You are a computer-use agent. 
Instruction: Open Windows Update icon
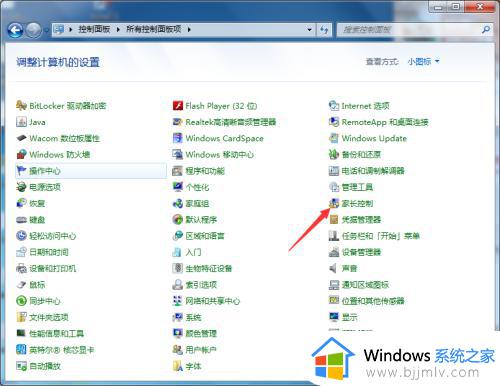pos(334,138)
